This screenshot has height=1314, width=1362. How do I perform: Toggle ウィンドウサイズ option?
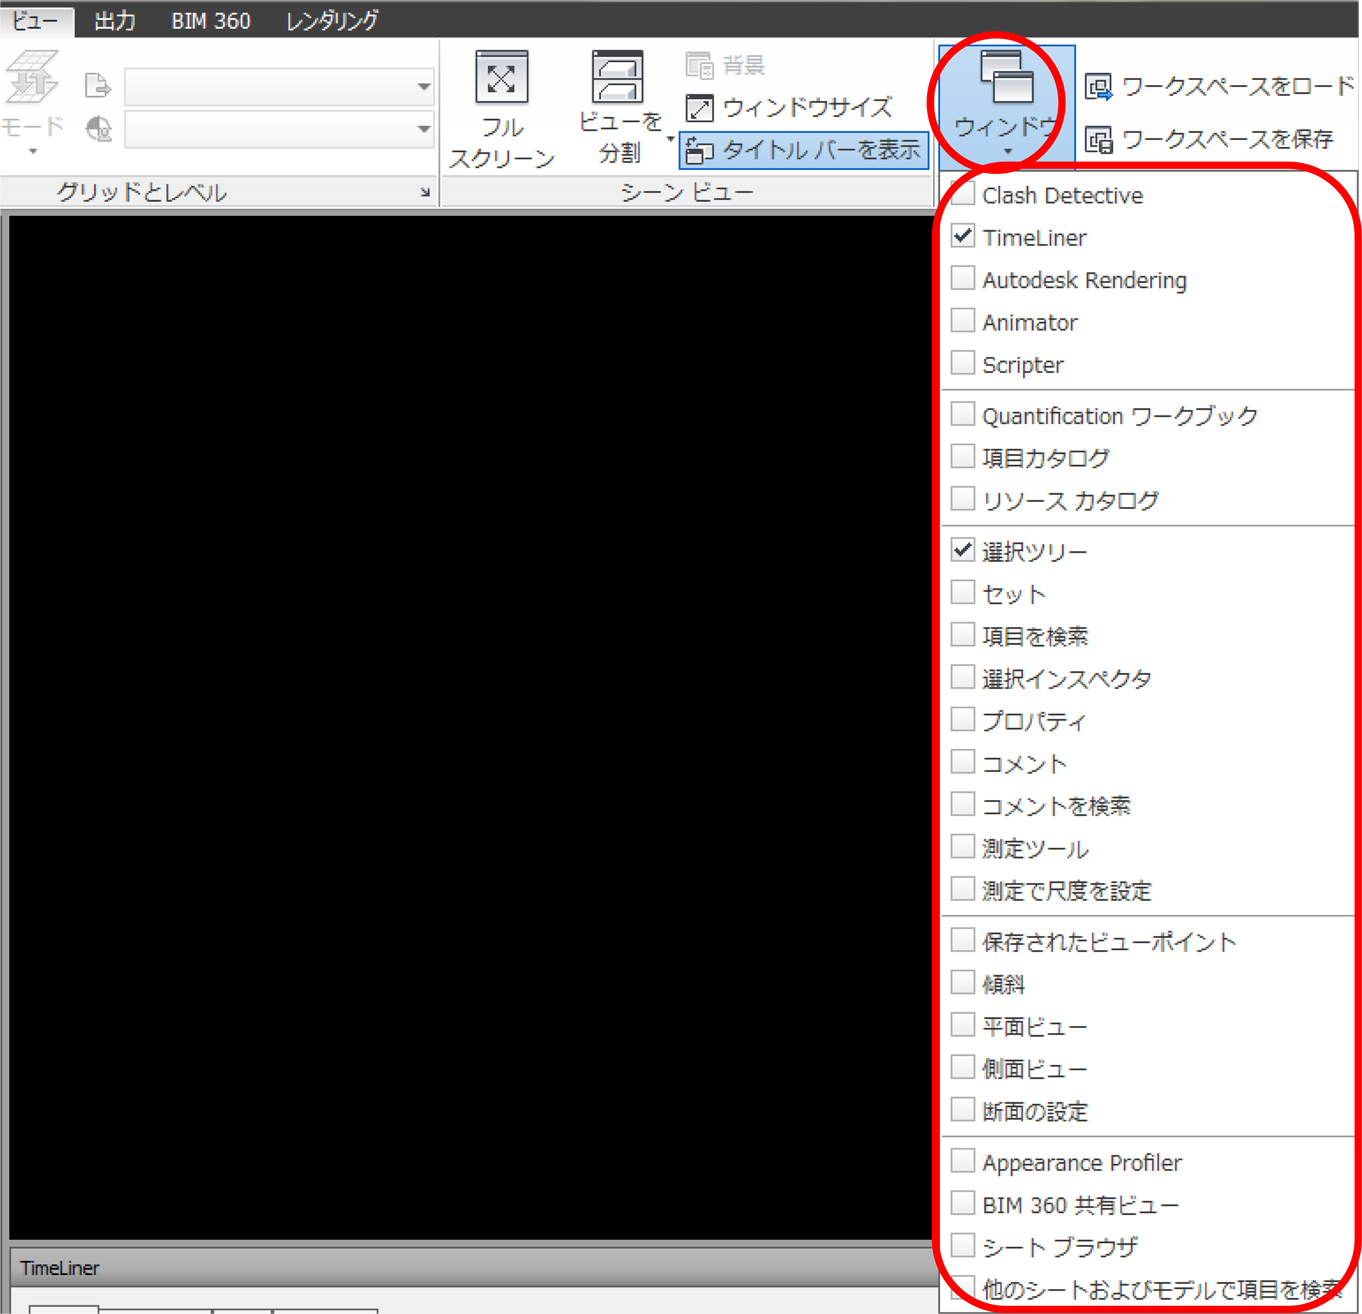pyautogui.click(x=791, y=107)
